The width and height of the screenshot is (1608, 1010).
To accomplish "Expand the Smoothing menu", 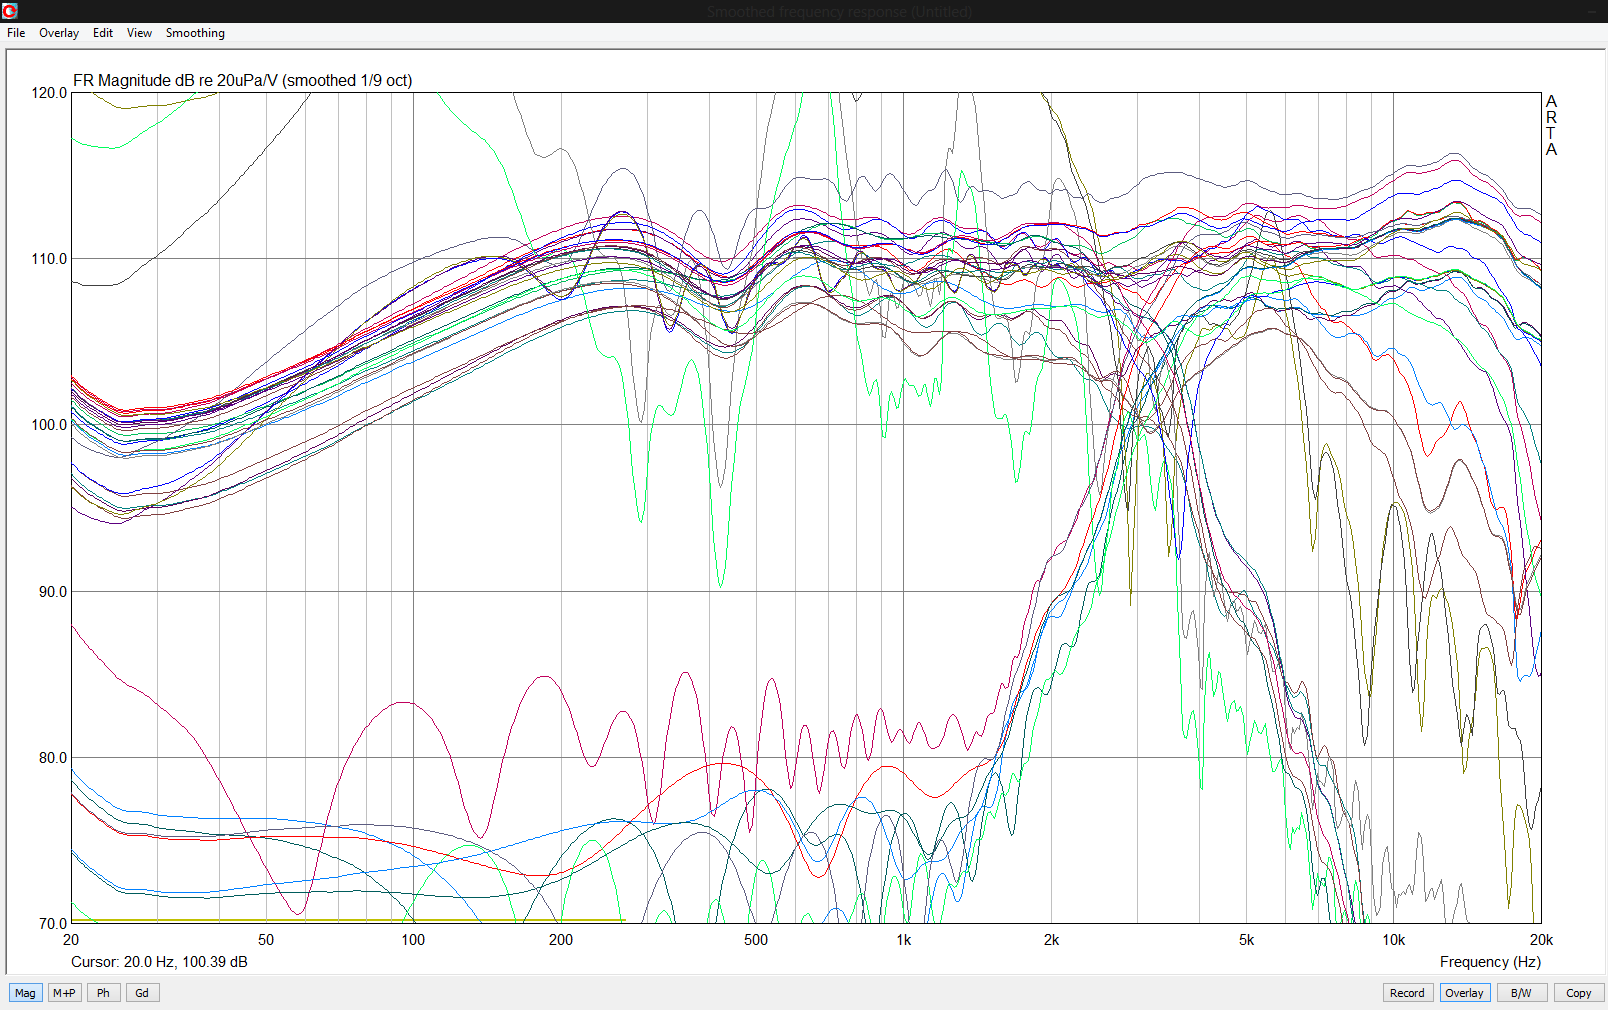I will coord(195,33).
